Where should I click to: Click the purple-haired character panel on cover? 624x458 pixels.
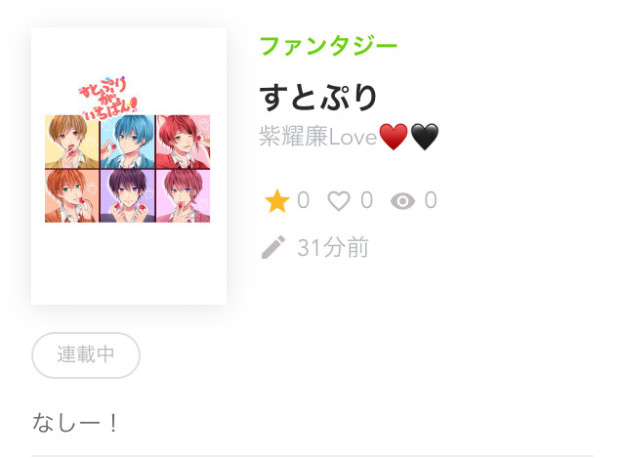(127, 196)
